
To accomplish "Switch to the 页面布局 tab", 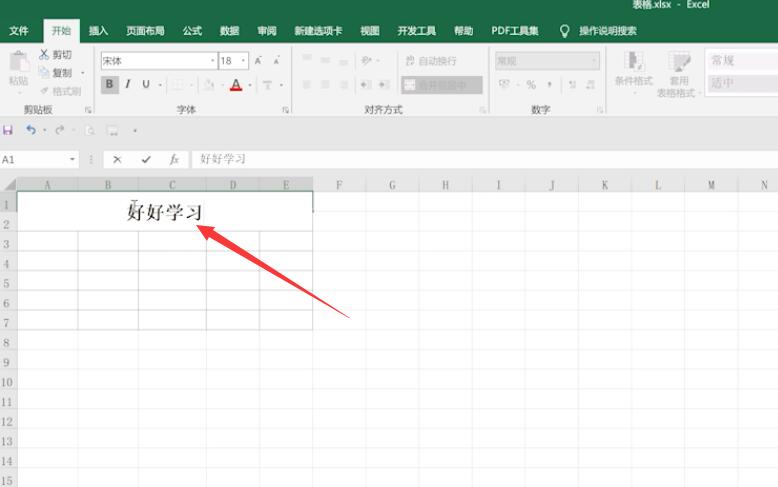I will click(x=145, y=31).
